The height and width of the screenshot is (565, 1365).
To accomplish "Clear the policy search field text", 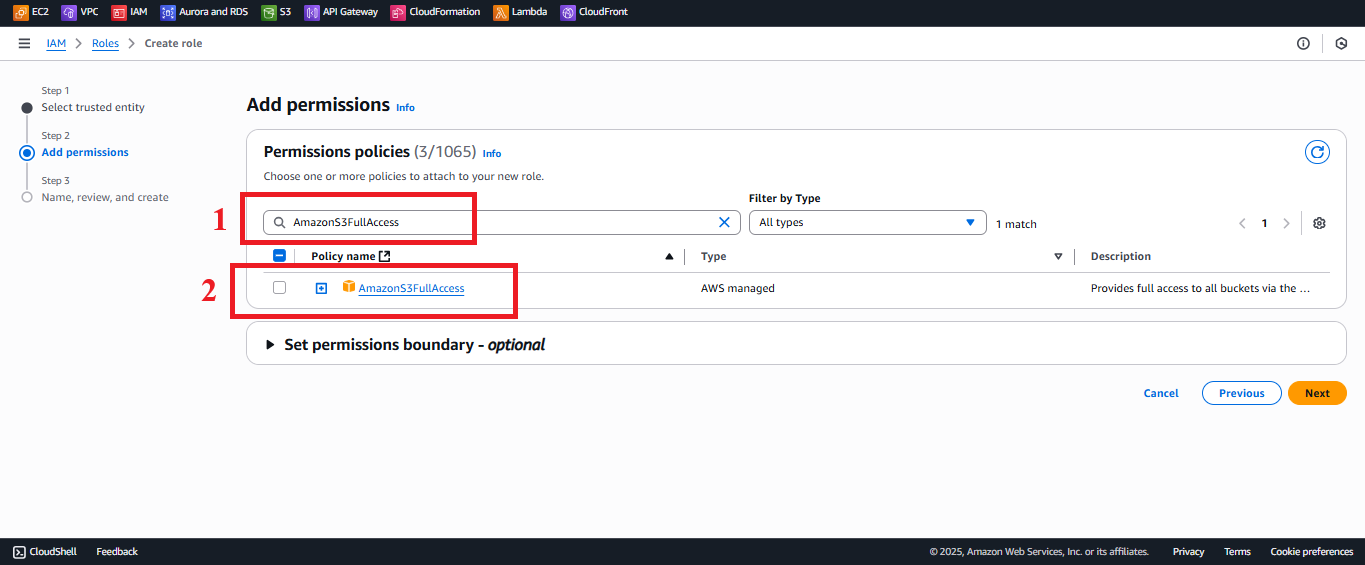I will point(725,223).
